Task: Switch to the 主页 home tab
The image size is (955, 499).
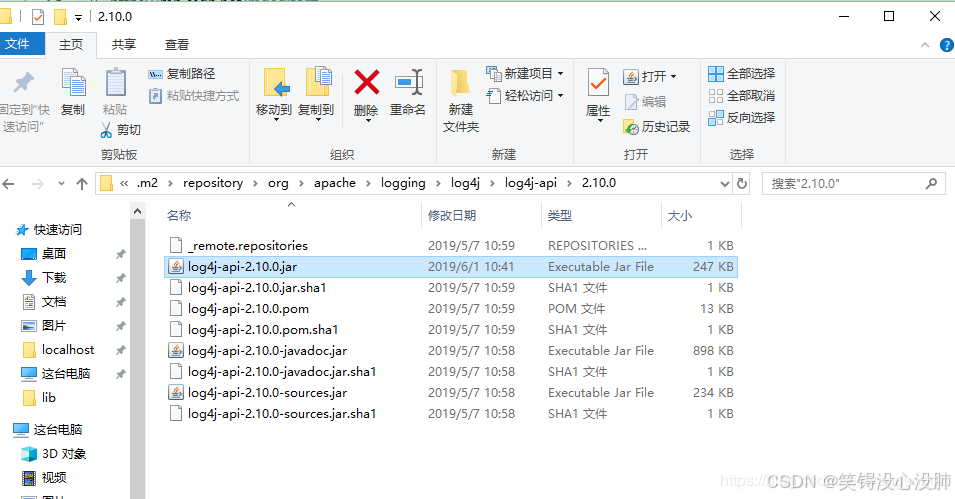Action: (71, 44)
